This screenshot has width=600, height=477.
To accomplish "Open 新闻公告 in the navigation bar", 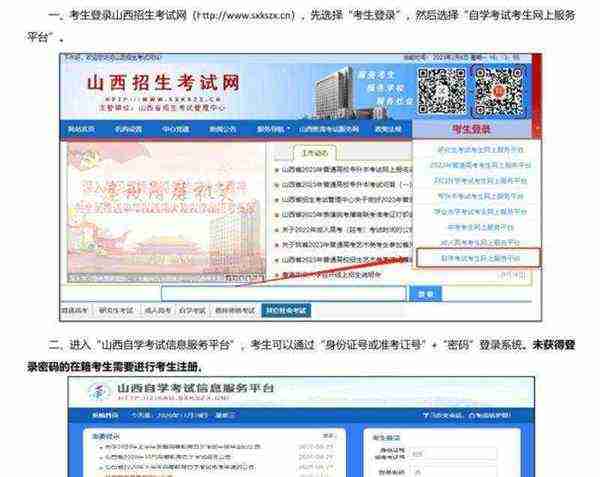I will pyautogui.click(x=222, y=129).
